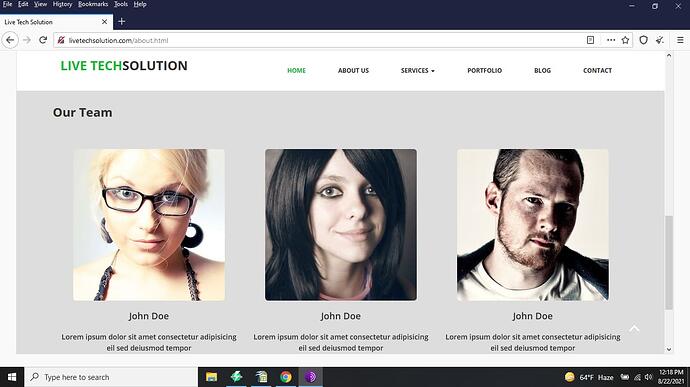Click the extension icon beside the shield
Viewport: 690px width, 387px height.
[660, 40]
